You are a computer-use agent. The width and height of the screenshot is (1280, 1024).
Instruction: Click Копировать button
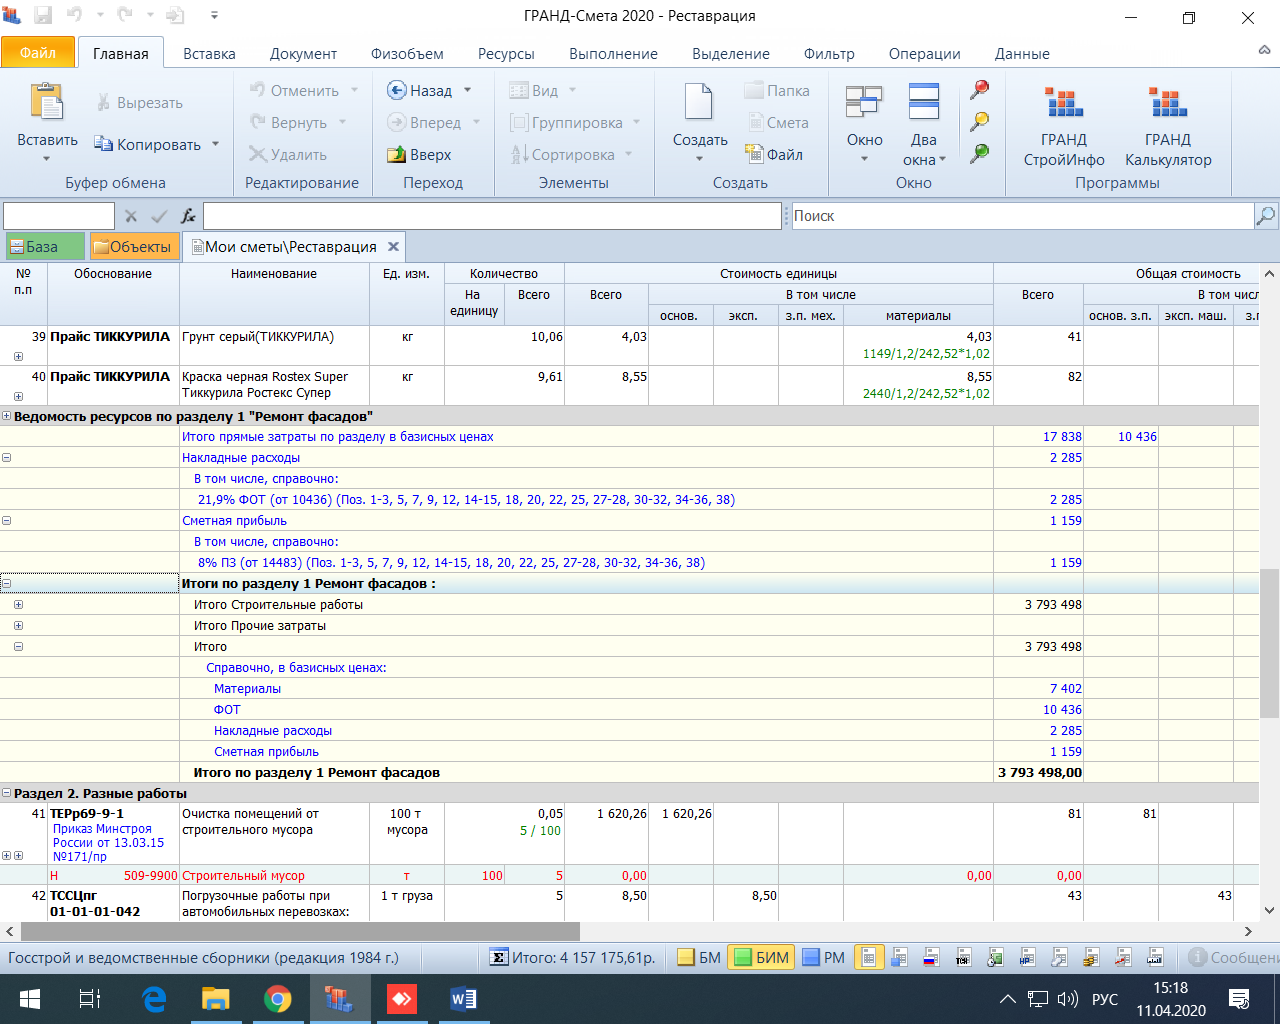point(157,145)
